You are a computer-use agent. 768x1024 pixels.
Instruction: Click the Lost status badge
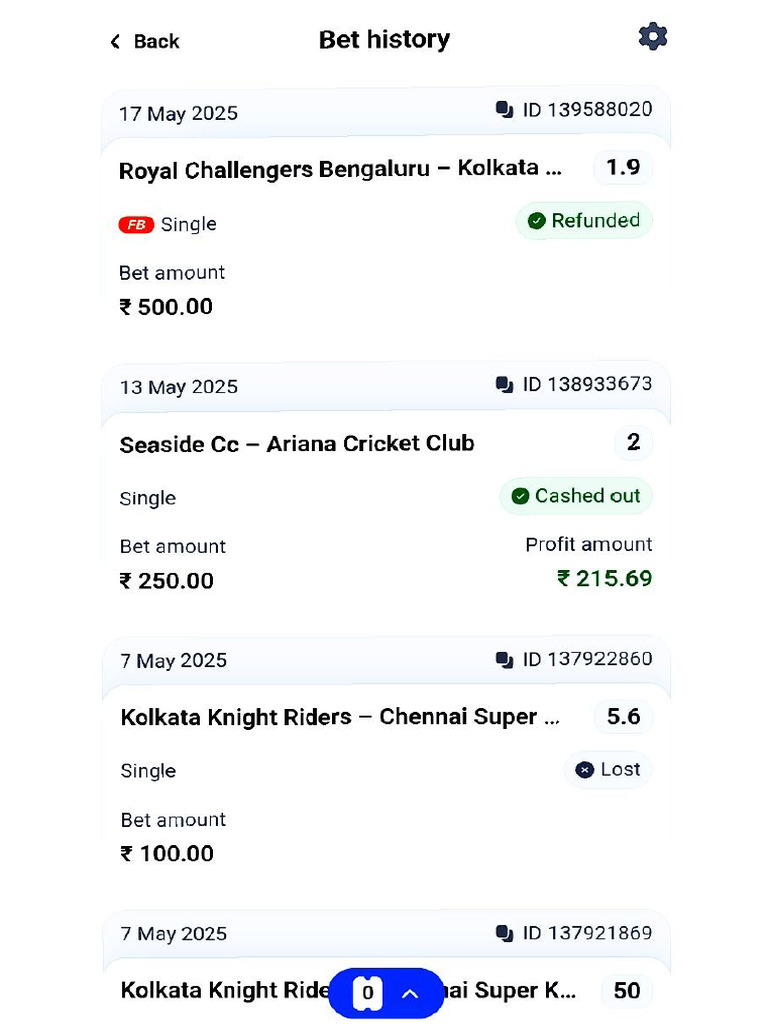click(608, 769)
